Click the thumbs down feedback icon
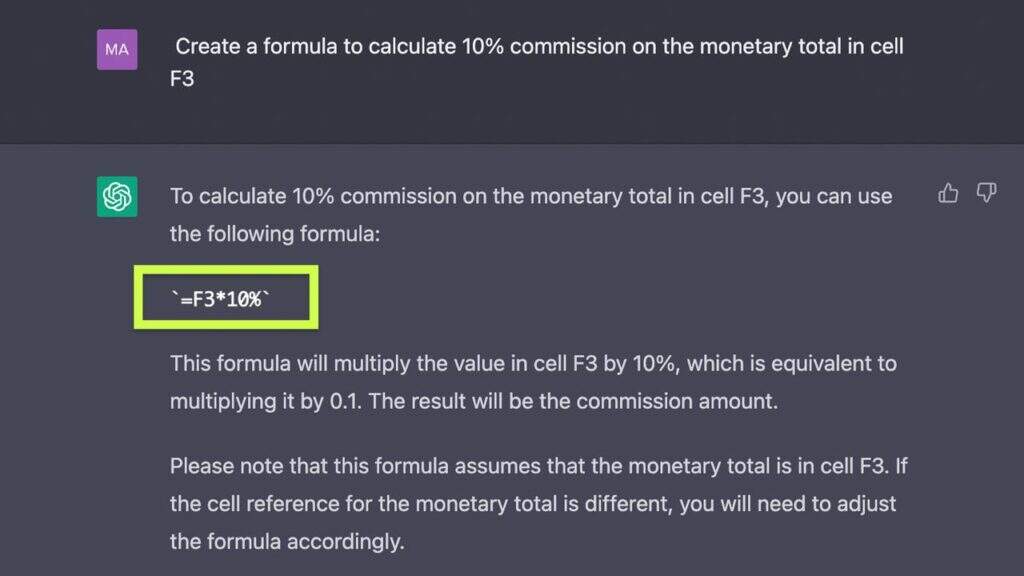This screenshot has width=1024, height=576. [986, 193]
